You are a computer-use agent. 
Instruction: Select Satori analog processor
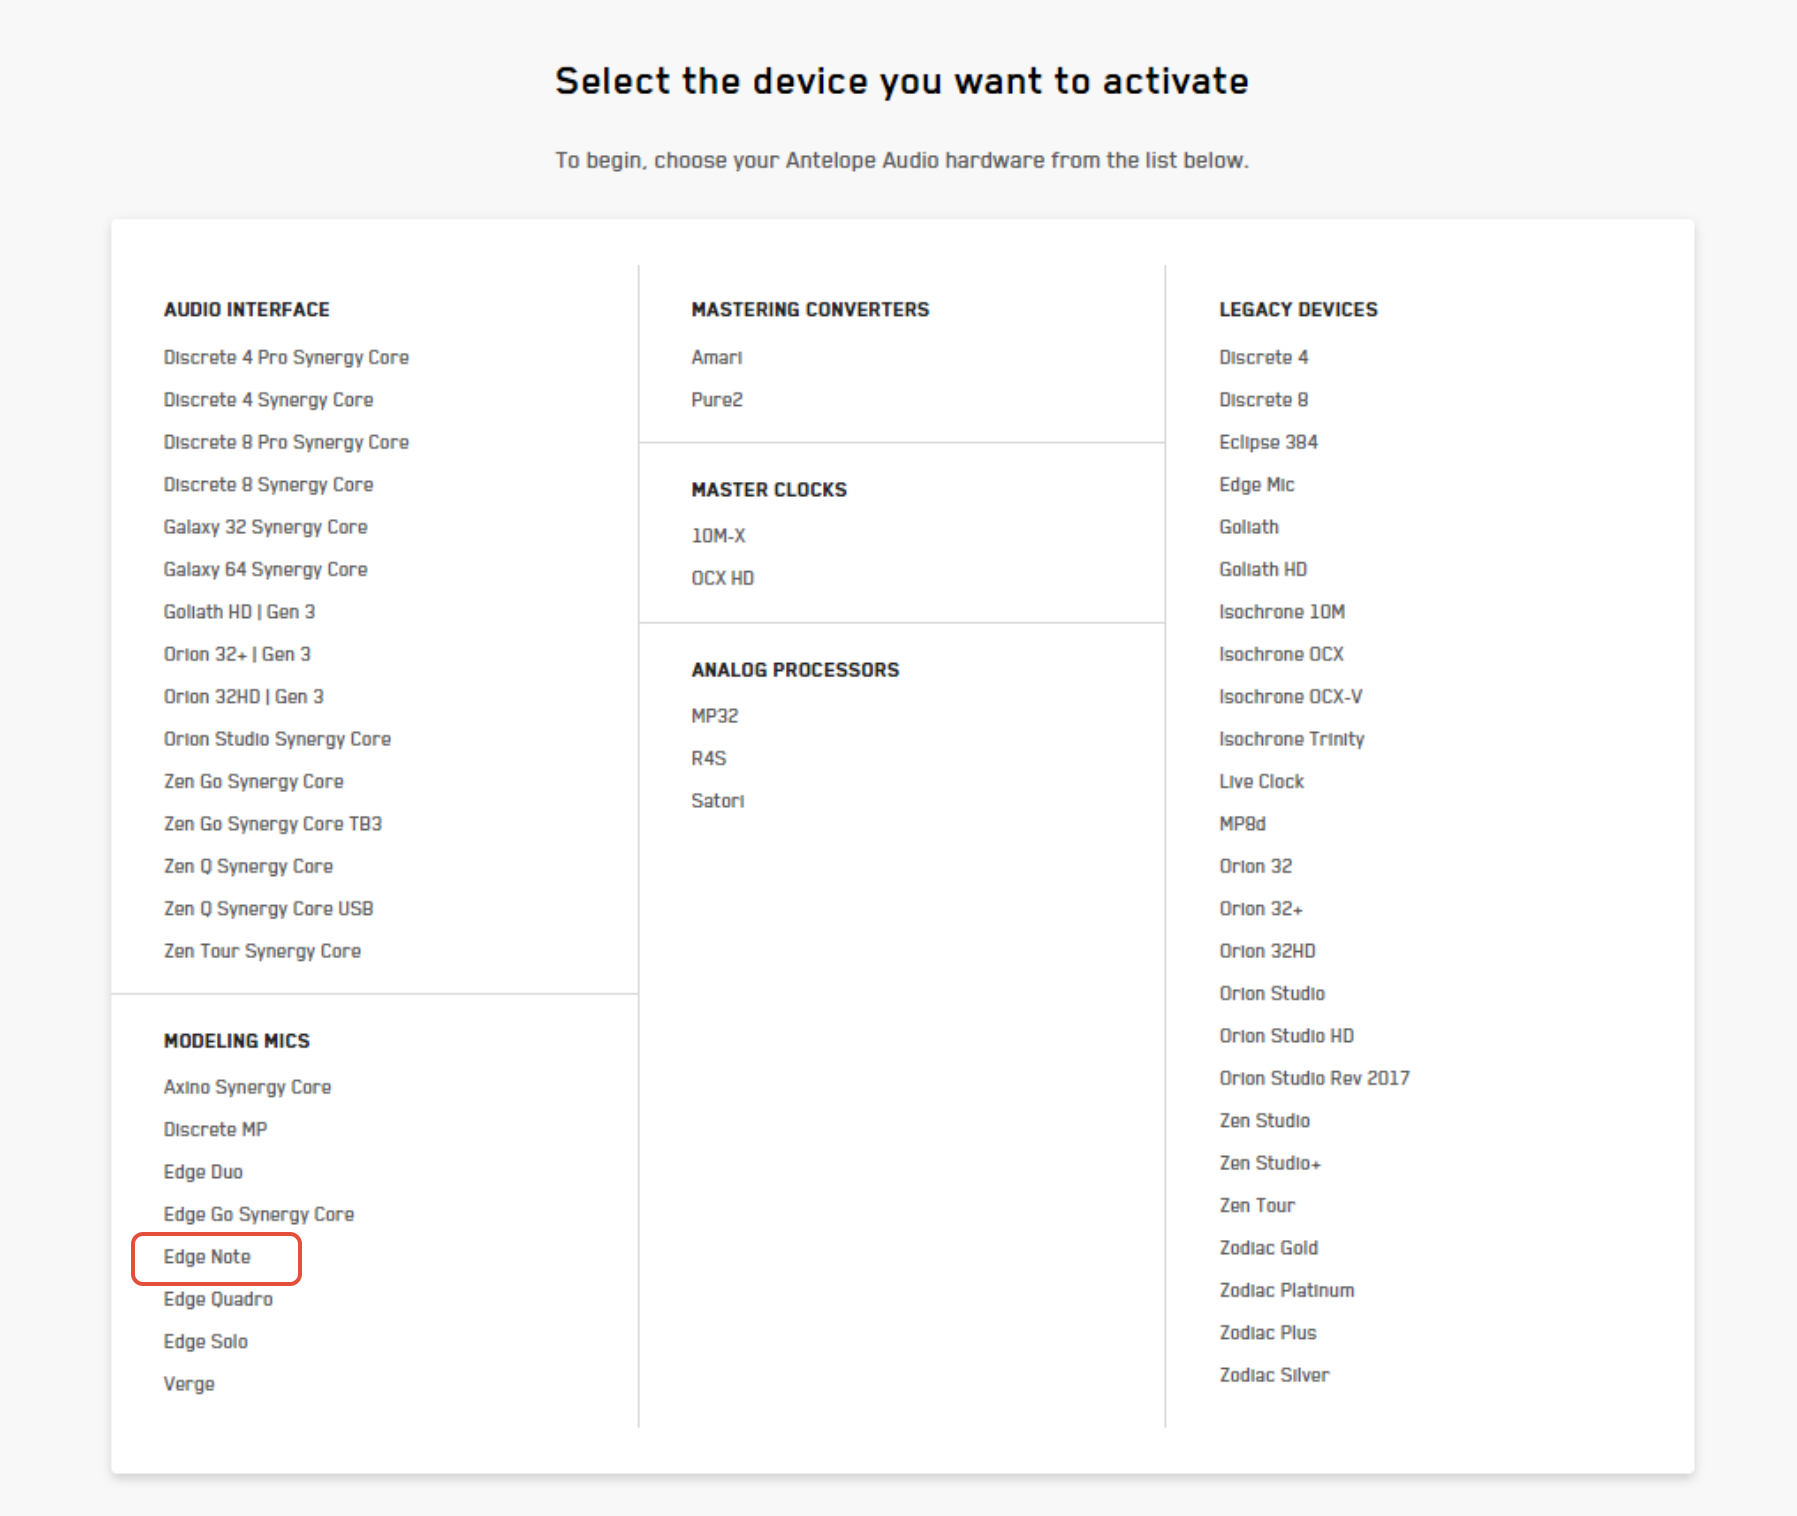tap(717, 801)
